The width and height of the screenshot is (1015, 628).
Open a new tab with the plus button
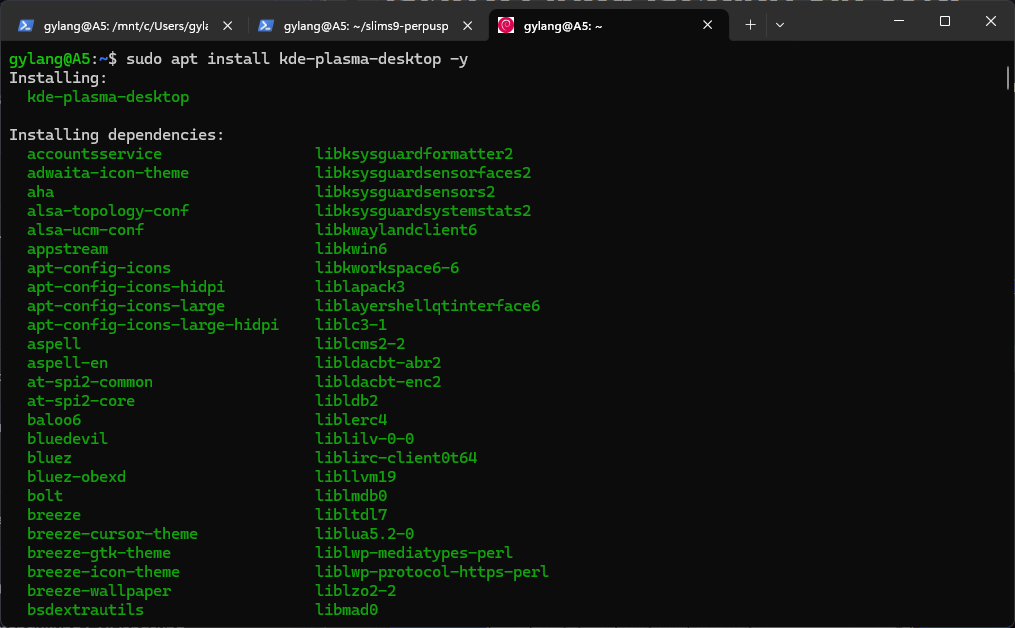click(x=750, y=25)
